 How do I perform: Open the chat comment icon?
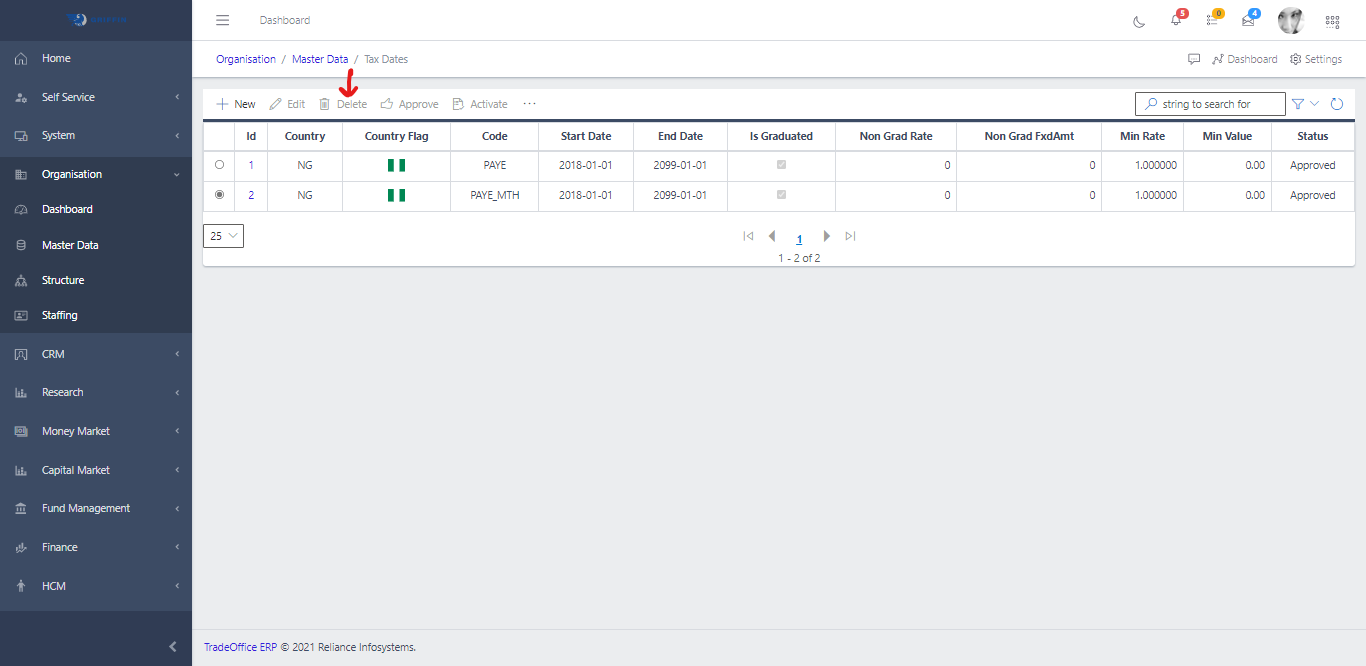1194,59
